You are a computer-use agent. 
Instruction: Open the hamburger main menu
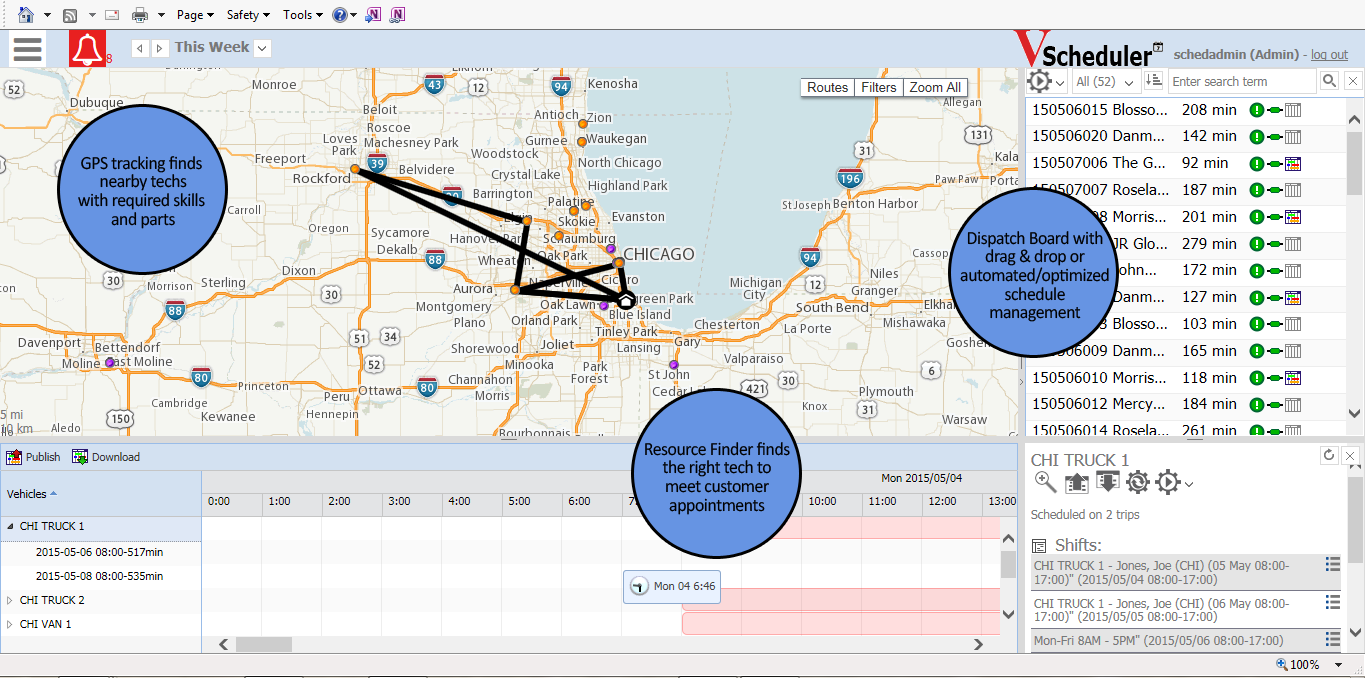coord(28,48)
